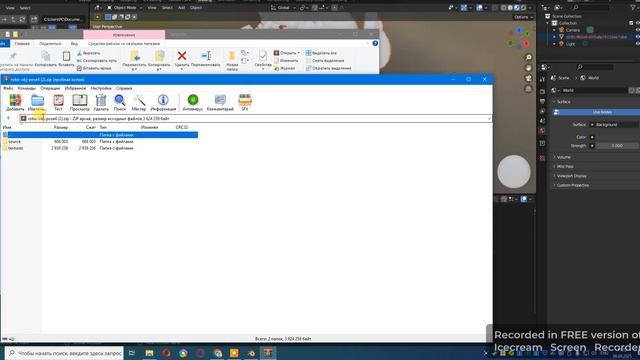Toggle visibility eye for the Collection row
Screen dimensions: 640x360
[638, 23]
